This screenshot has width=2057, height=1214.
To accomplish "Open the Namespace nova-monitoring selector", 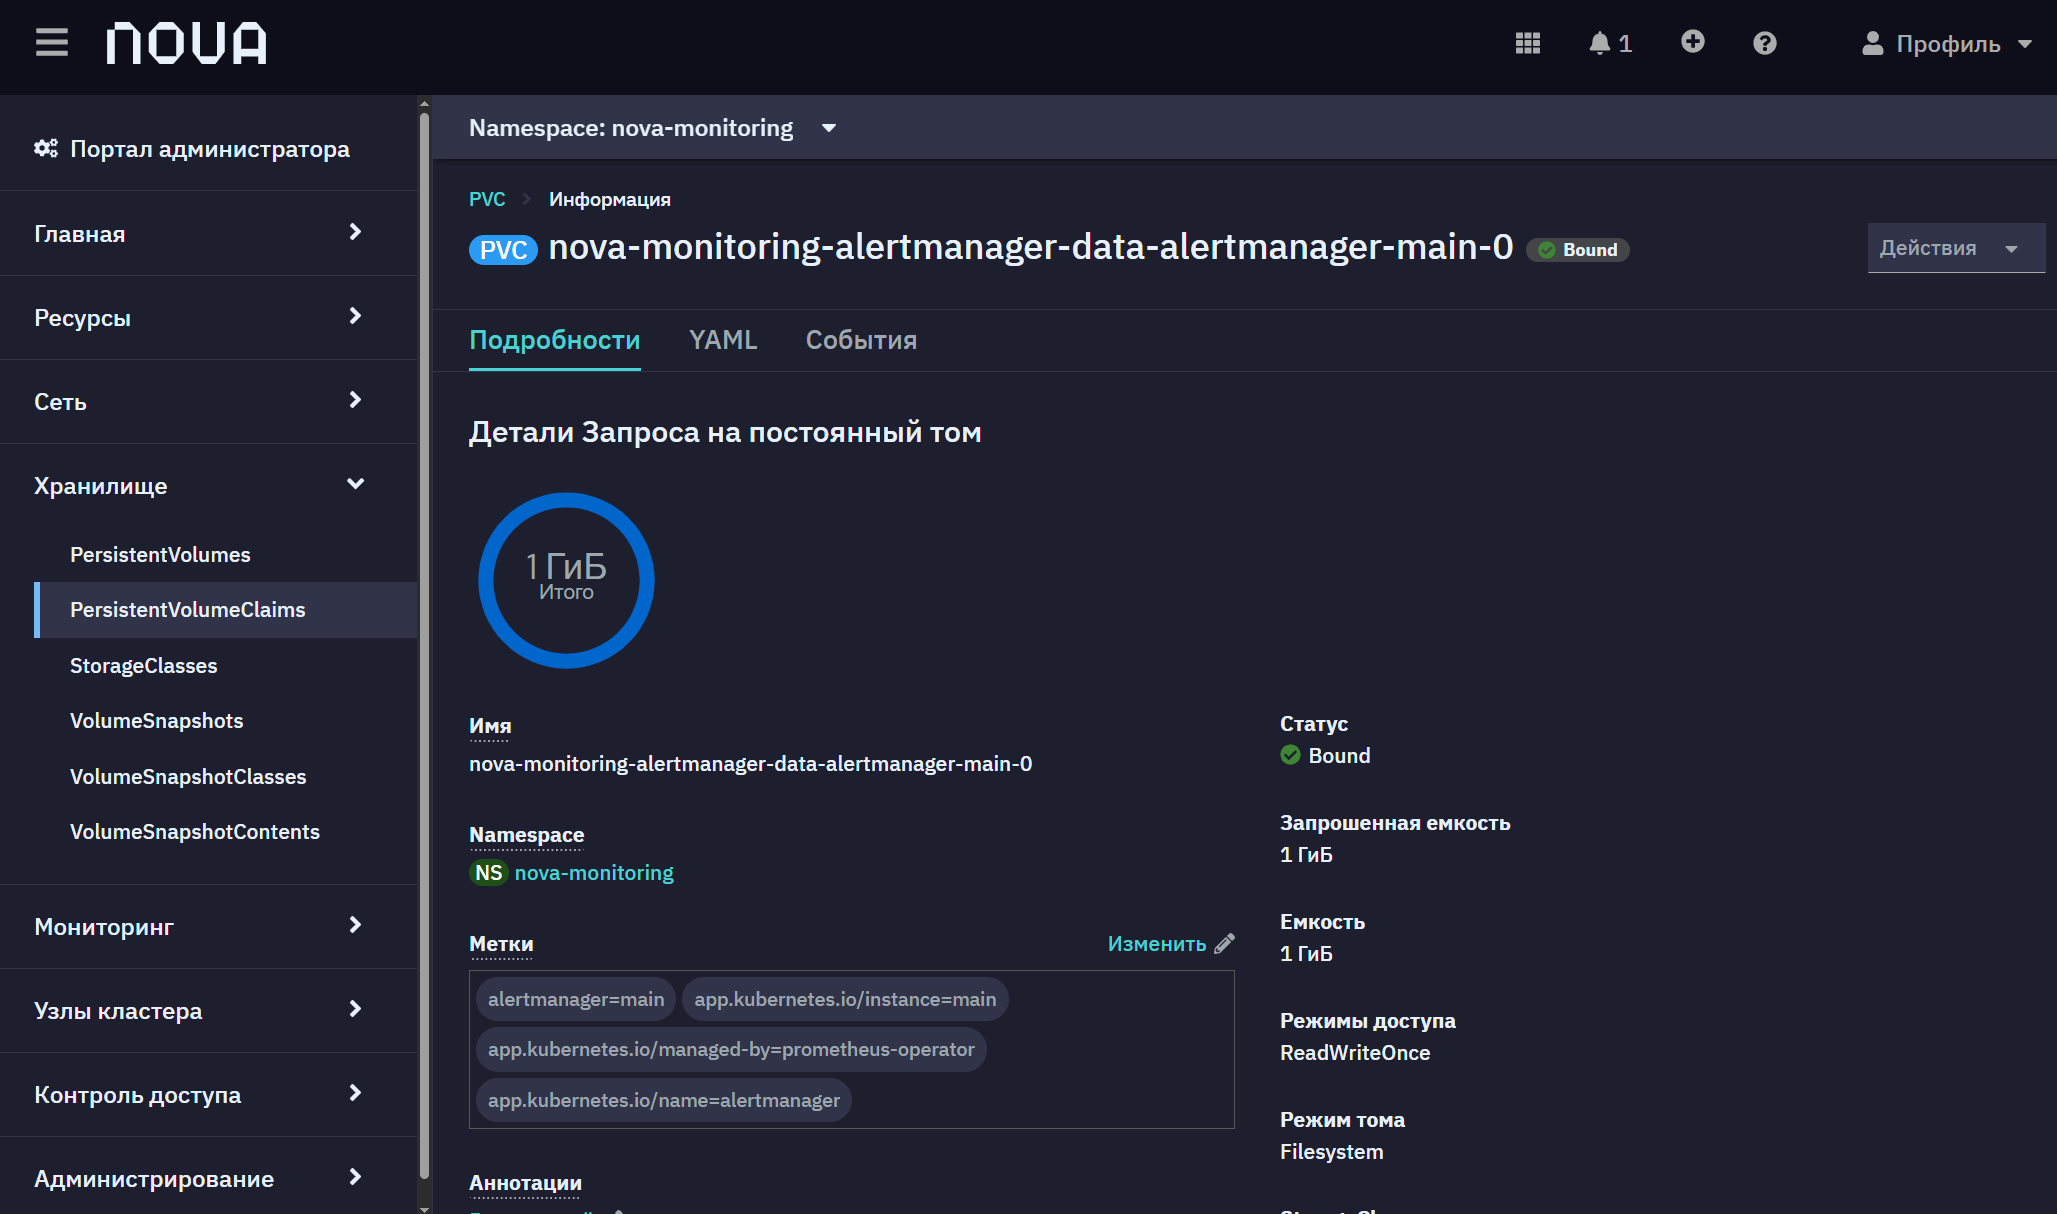I will point(652,128).
